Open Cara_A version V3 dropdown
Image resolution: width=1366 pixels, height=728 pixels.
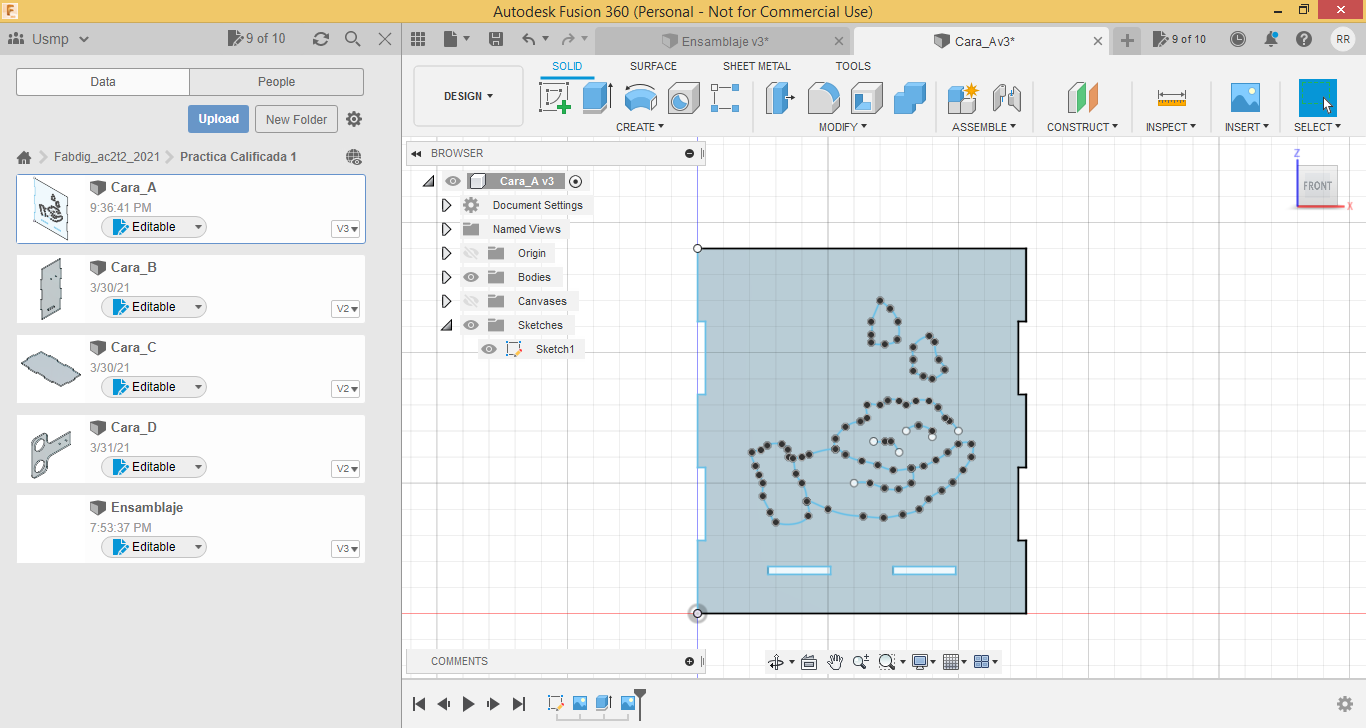point(346,229)
